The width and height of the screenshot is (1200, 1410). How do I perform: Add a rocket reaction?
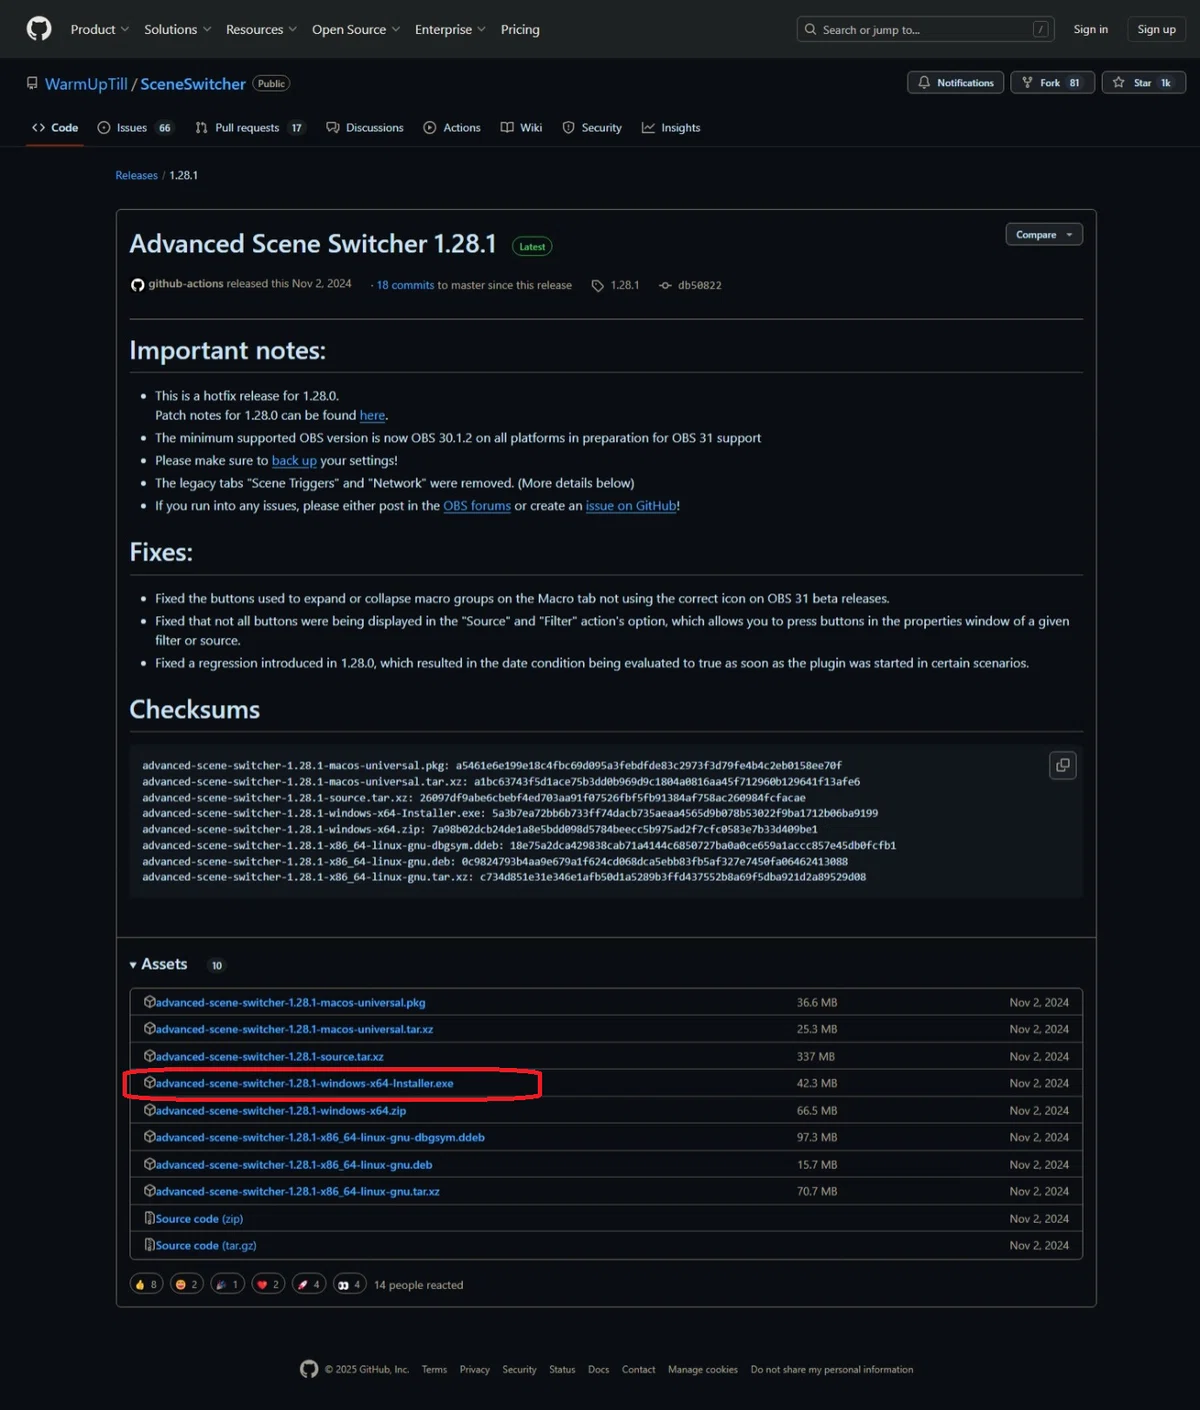pyautogui.click(x=309, y=1285)
